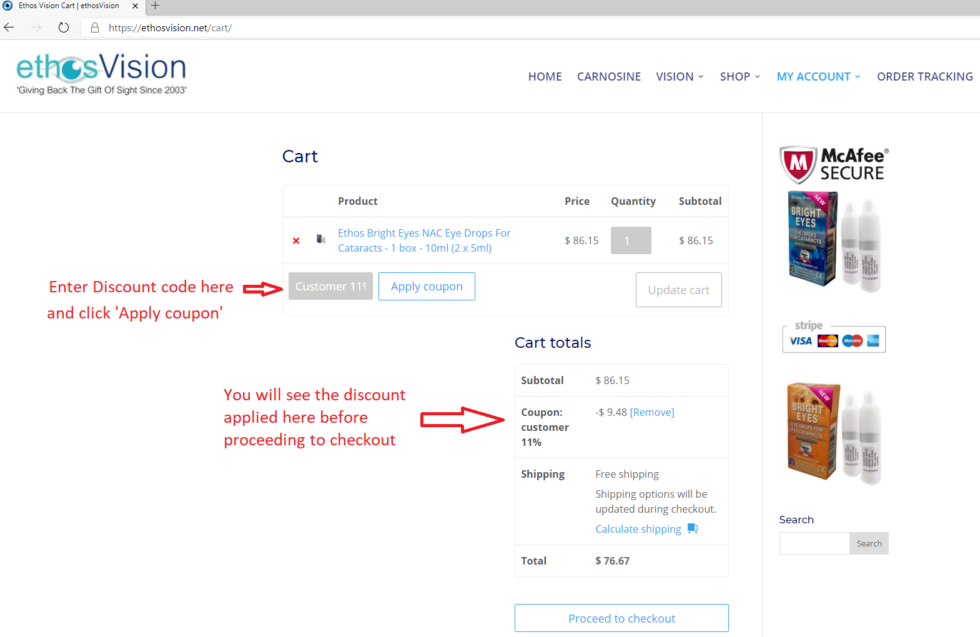Screen dimensions: 980x637
Task: Click the Calculate shipping link
Action: coord(638,529)
